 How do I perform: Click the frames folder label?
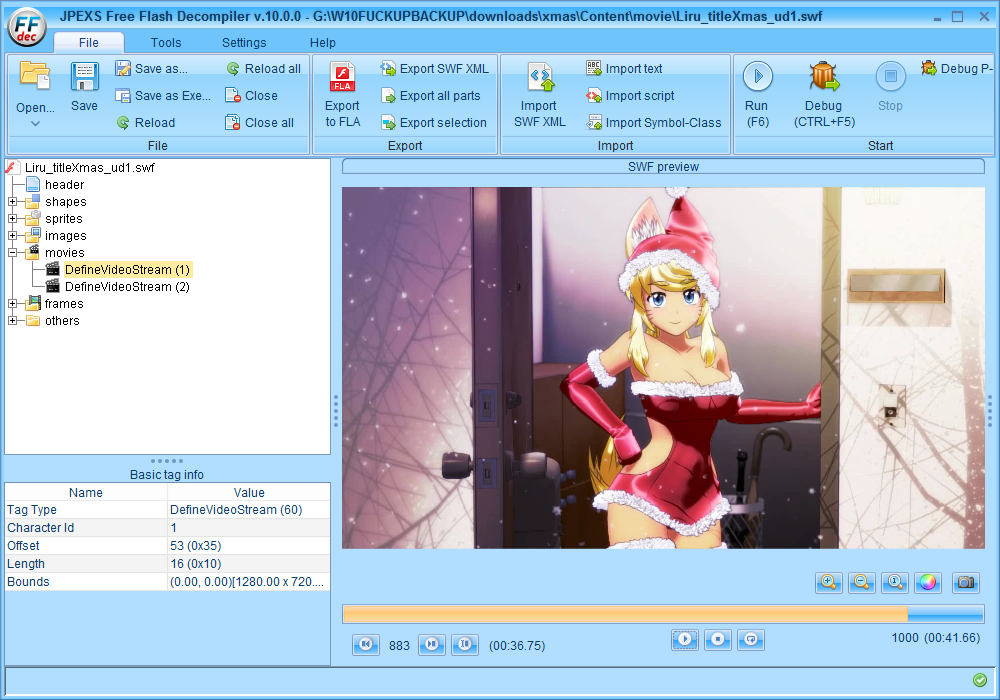coord(64,304)
